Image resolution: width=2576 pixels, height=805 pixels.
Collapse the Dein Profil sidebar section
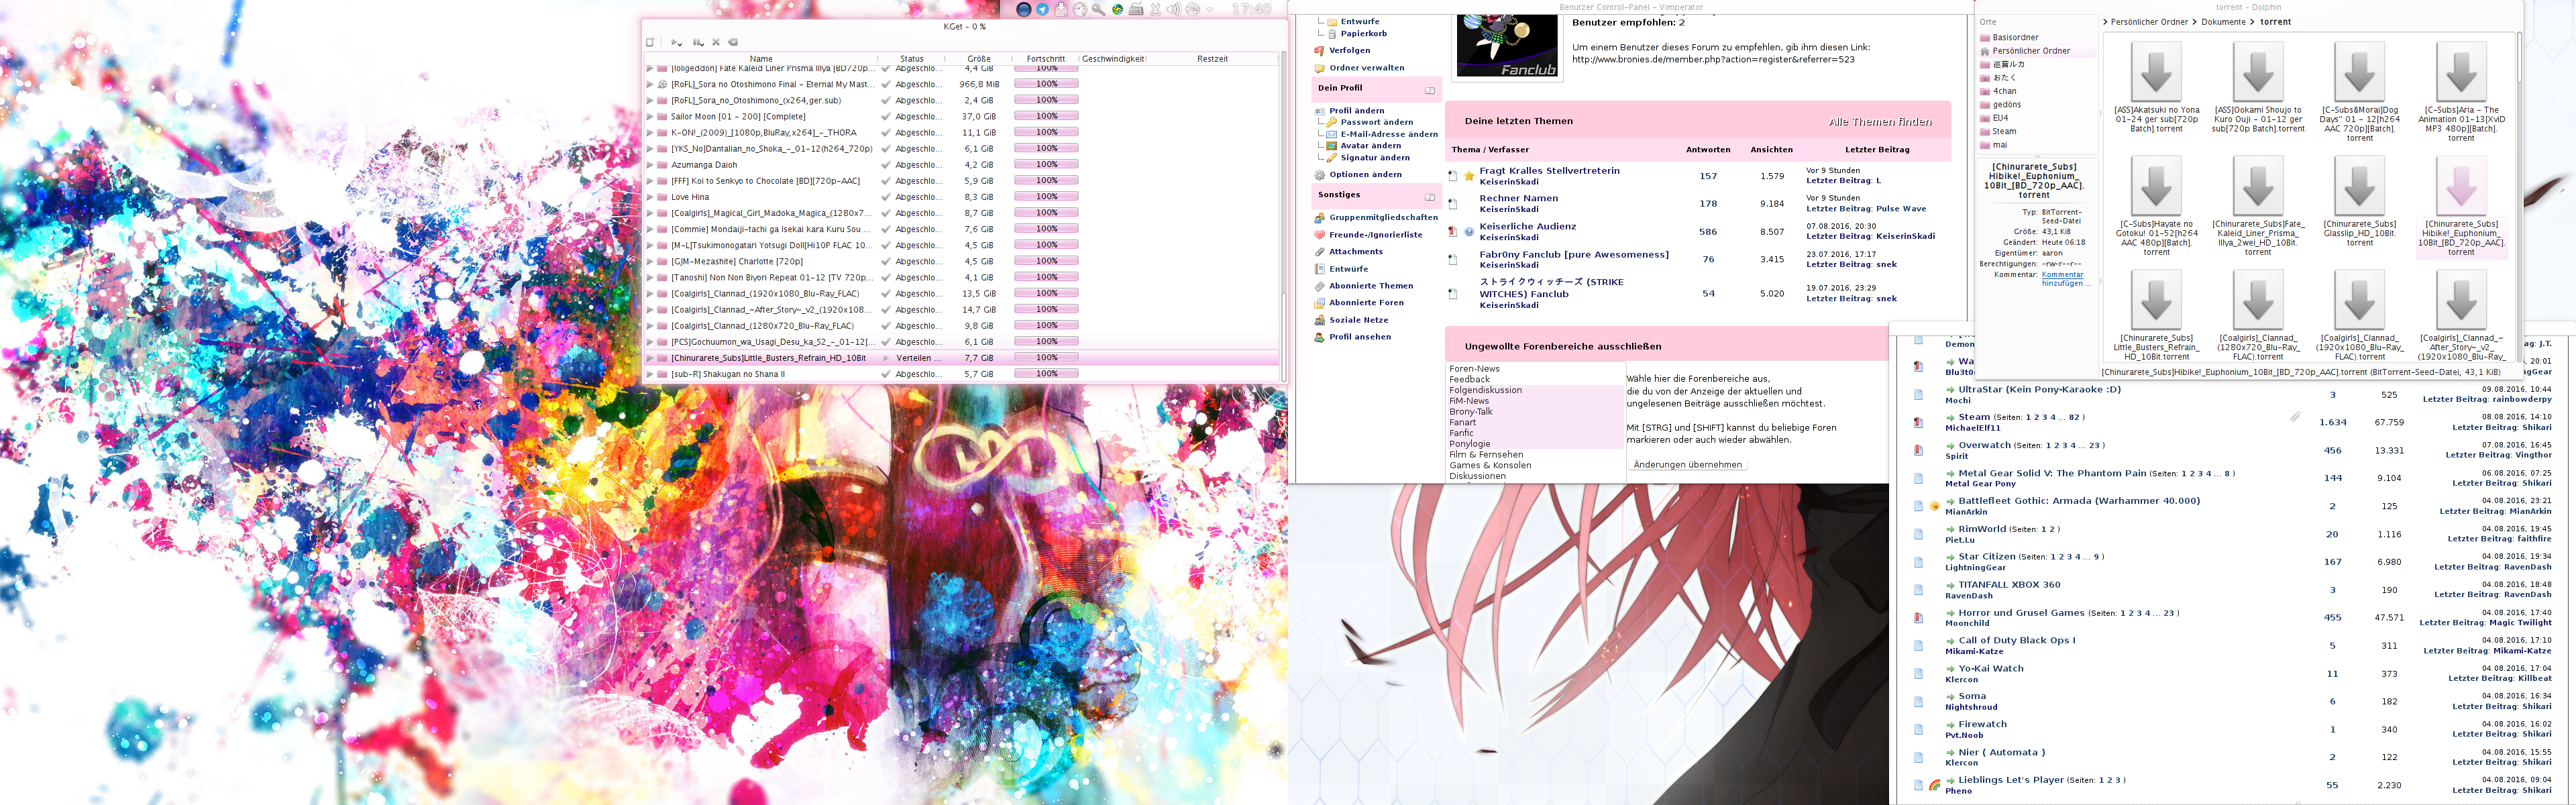1430,90
